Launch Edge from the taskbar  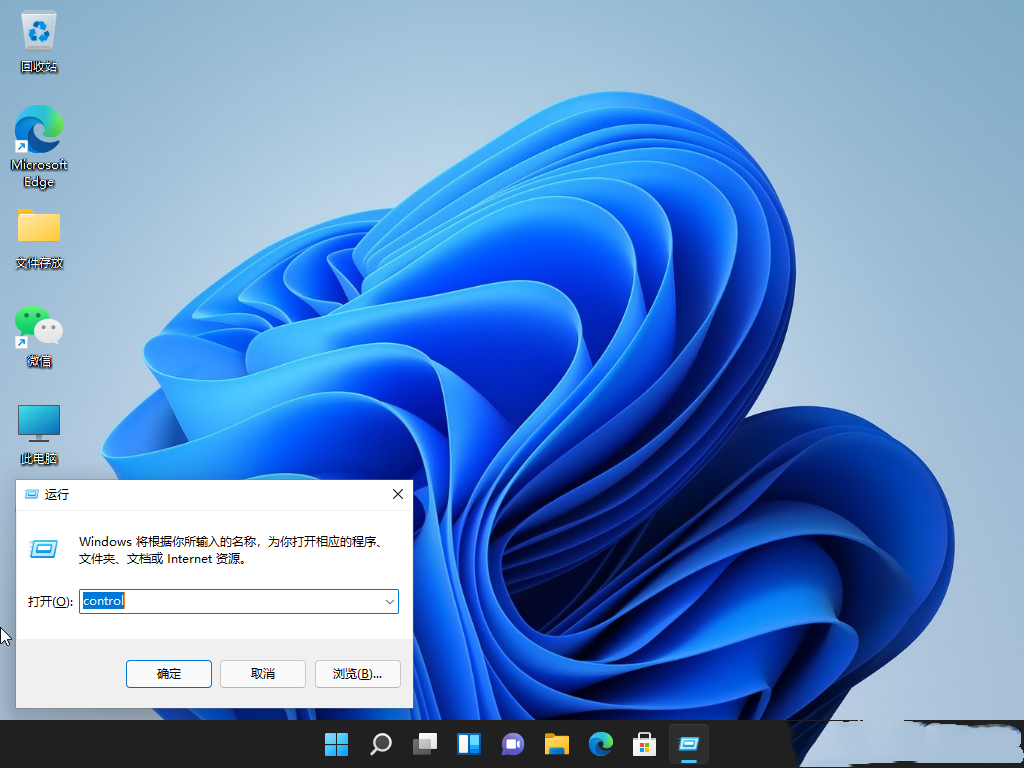tap(600, 744)
